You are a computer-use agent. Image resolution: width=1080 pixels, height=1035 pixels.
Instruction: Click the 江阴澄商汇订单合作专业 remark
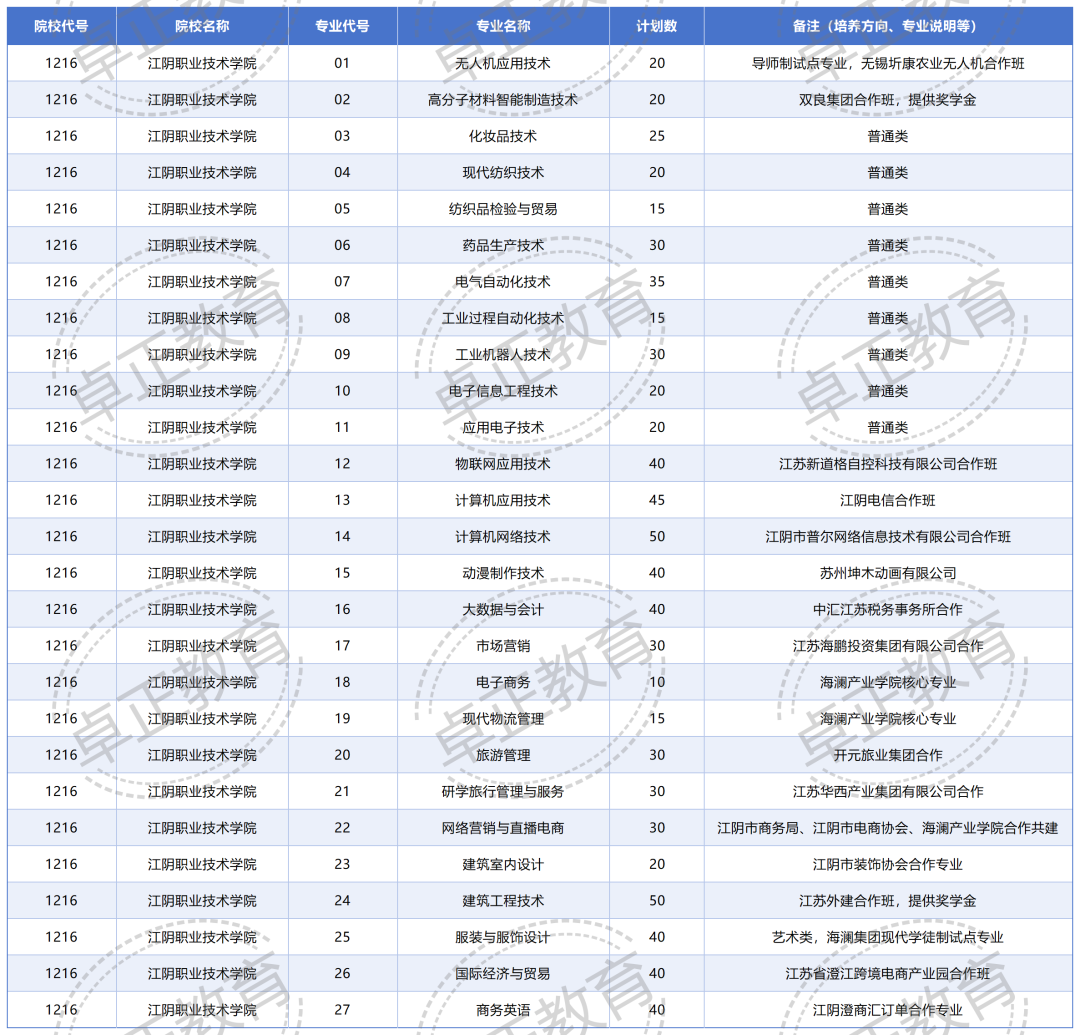pyautogui.click(x=888, y=1010)
